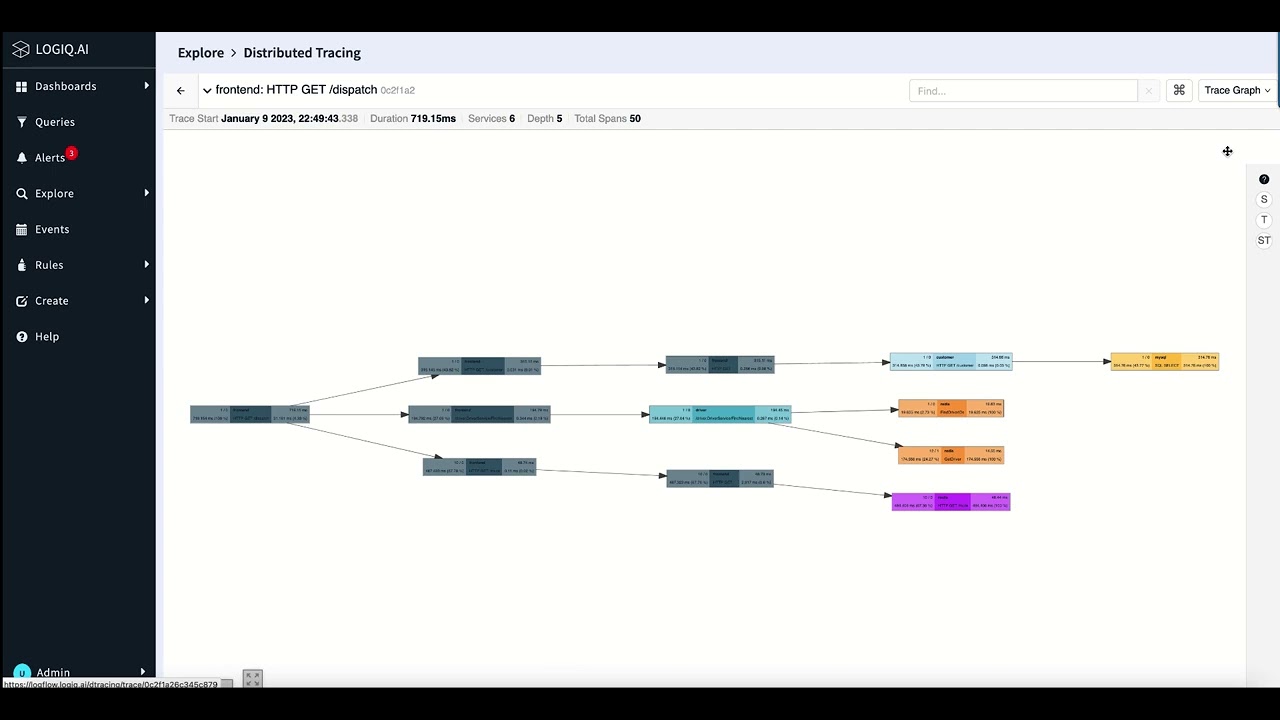This screenshot has width=1280, height=720.
Task: Select the teal driver FindNearest node
Action: pos(720,414)
